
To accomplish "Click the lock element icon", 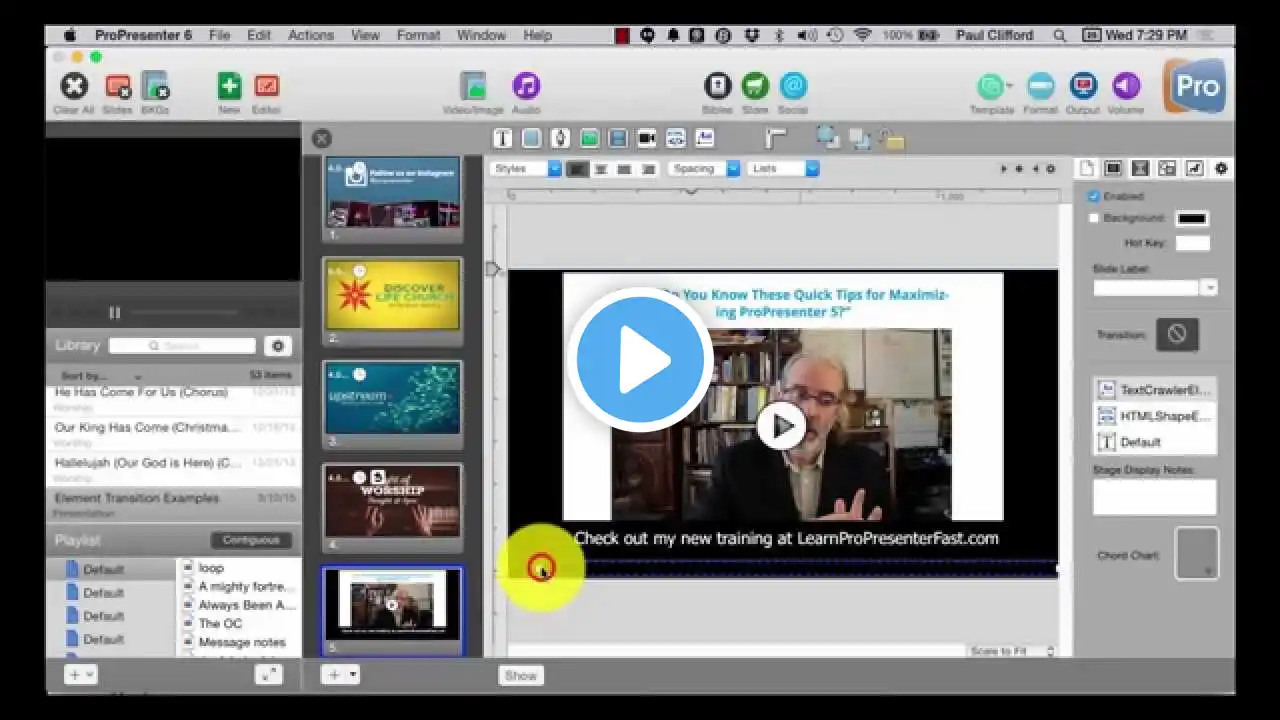I will 893,139.
